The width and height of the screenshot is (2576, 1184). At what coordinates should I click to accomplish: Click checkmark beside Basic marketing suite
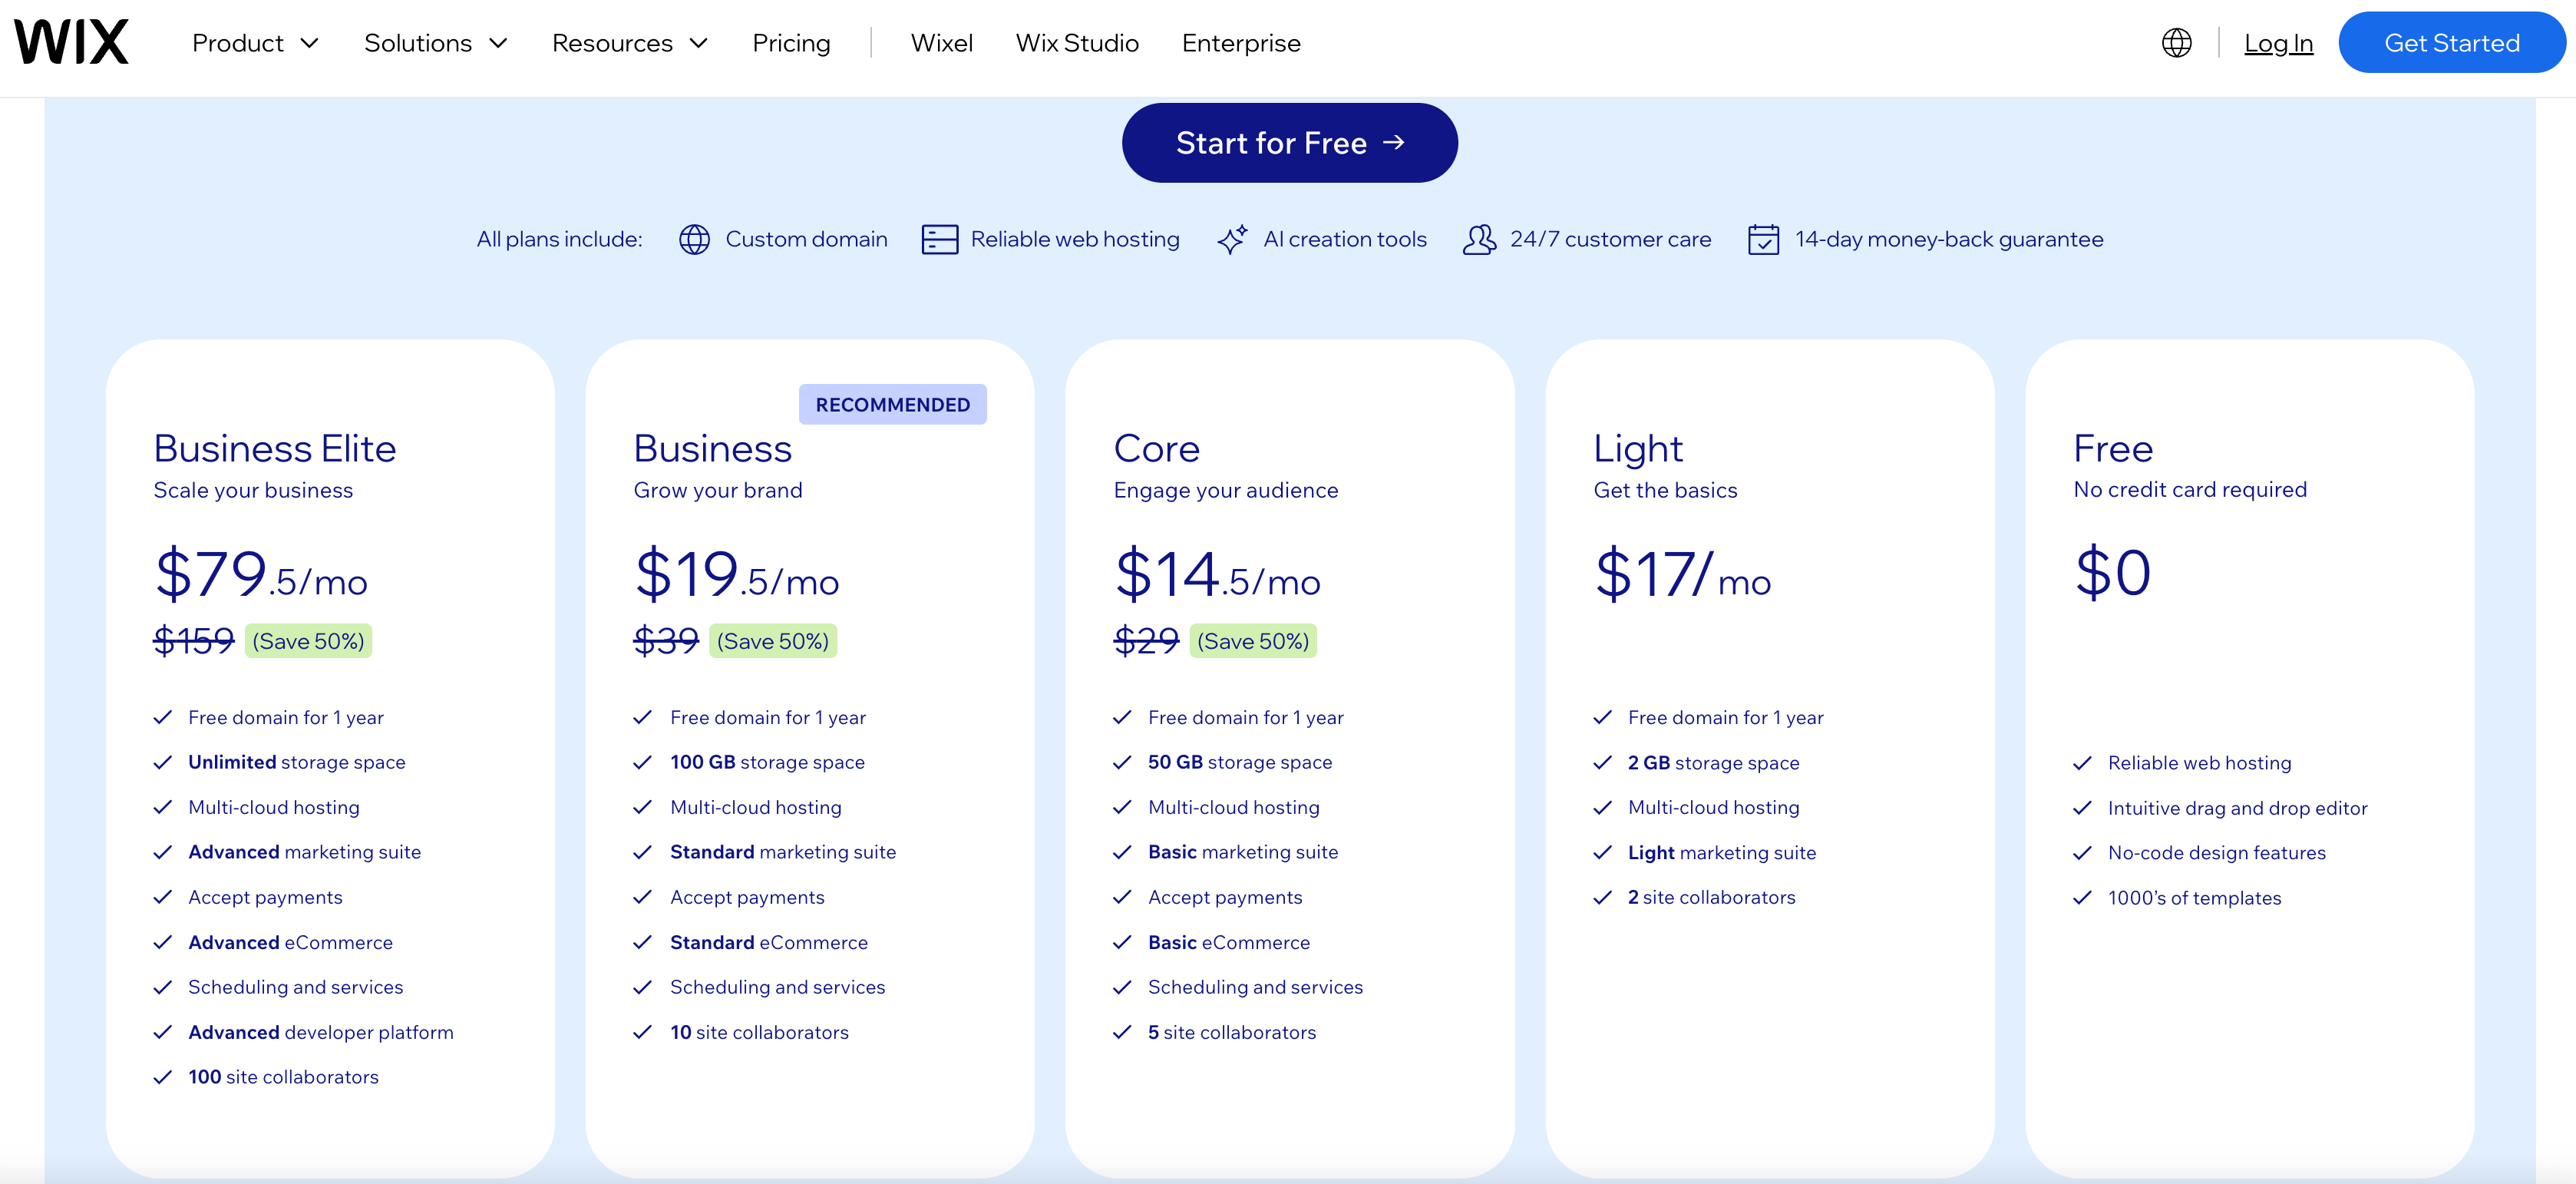coord(1122,853)
